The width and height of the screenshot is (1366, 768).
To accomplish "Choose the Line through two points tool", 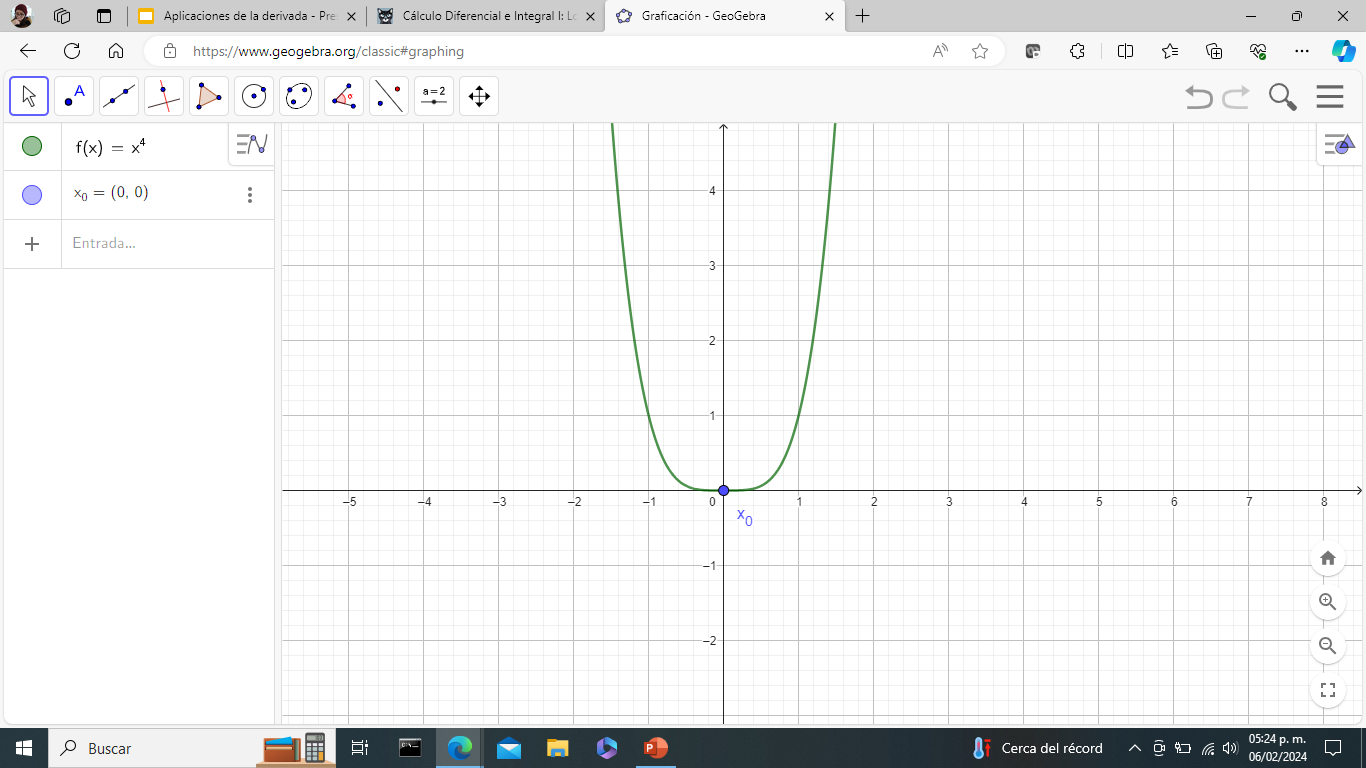I will pyautogui.click(x=119, y=96).
